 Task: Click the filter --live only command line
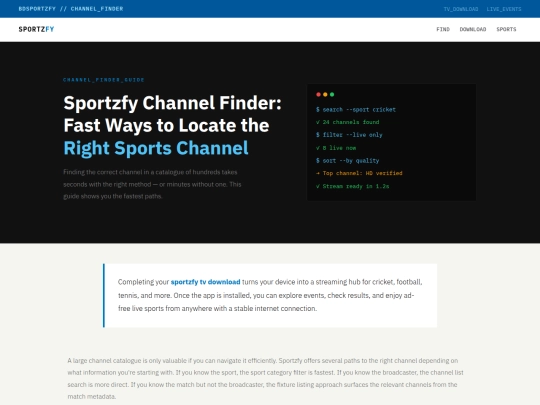tap(349, 135)
